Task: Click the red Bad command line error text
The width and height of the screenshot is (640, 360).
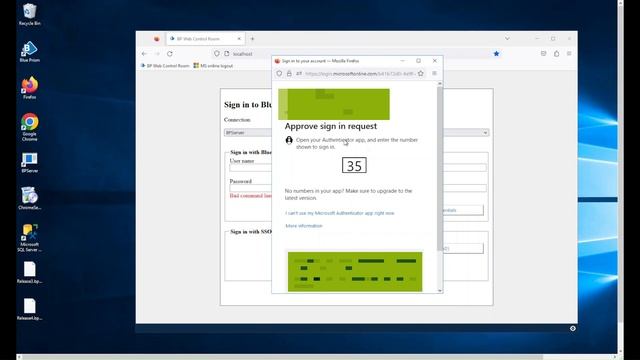Action: [x=251, y=196]
